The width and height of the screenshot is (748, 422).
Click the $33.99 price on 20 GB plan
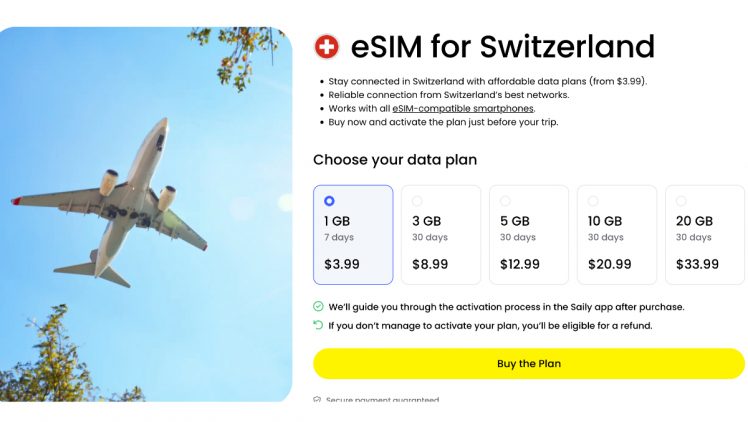pyautogui.click(x=697, y=265)
